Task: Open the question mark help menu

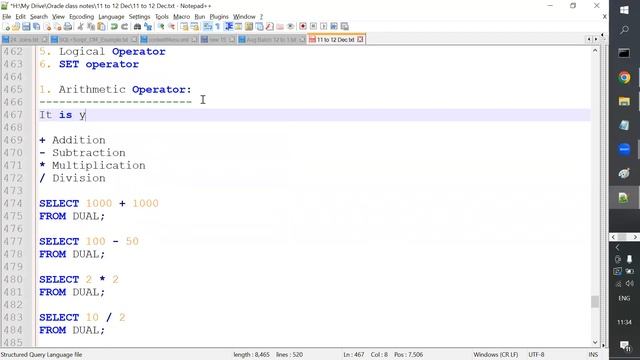Action: pos(261,17)
